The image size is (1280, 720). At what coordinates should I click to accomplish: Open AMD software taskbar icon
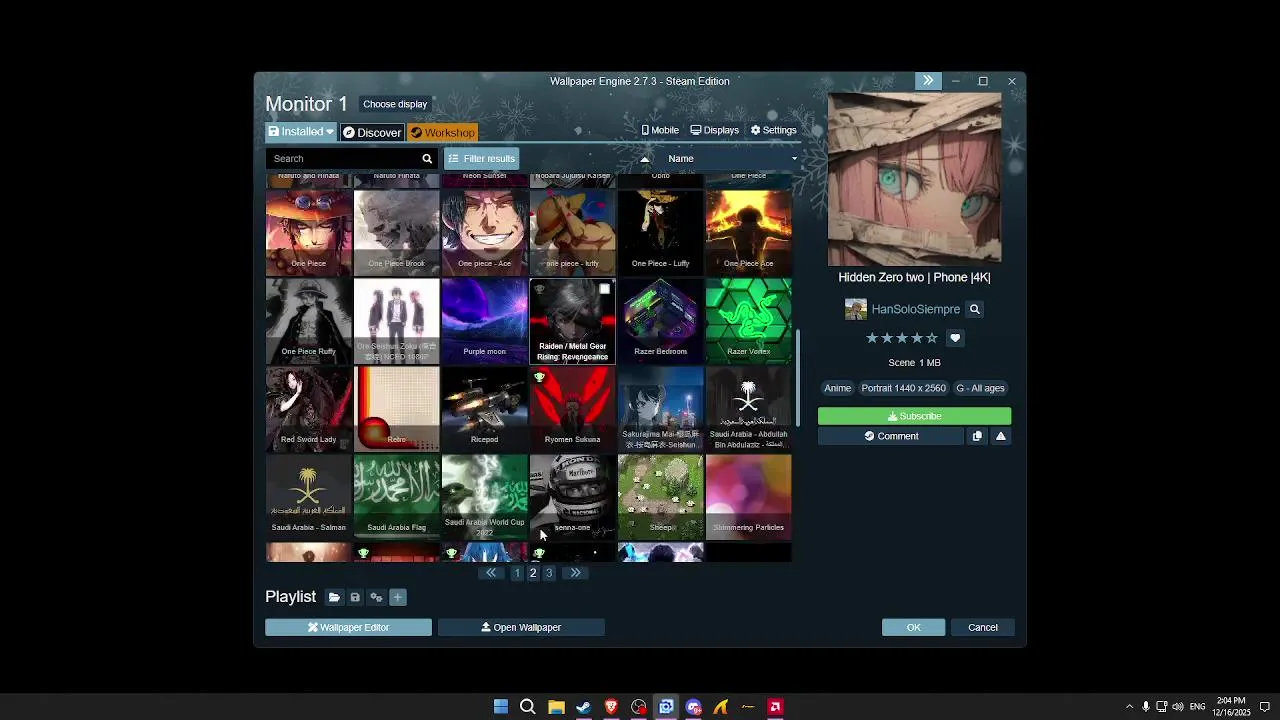point(775,707)
